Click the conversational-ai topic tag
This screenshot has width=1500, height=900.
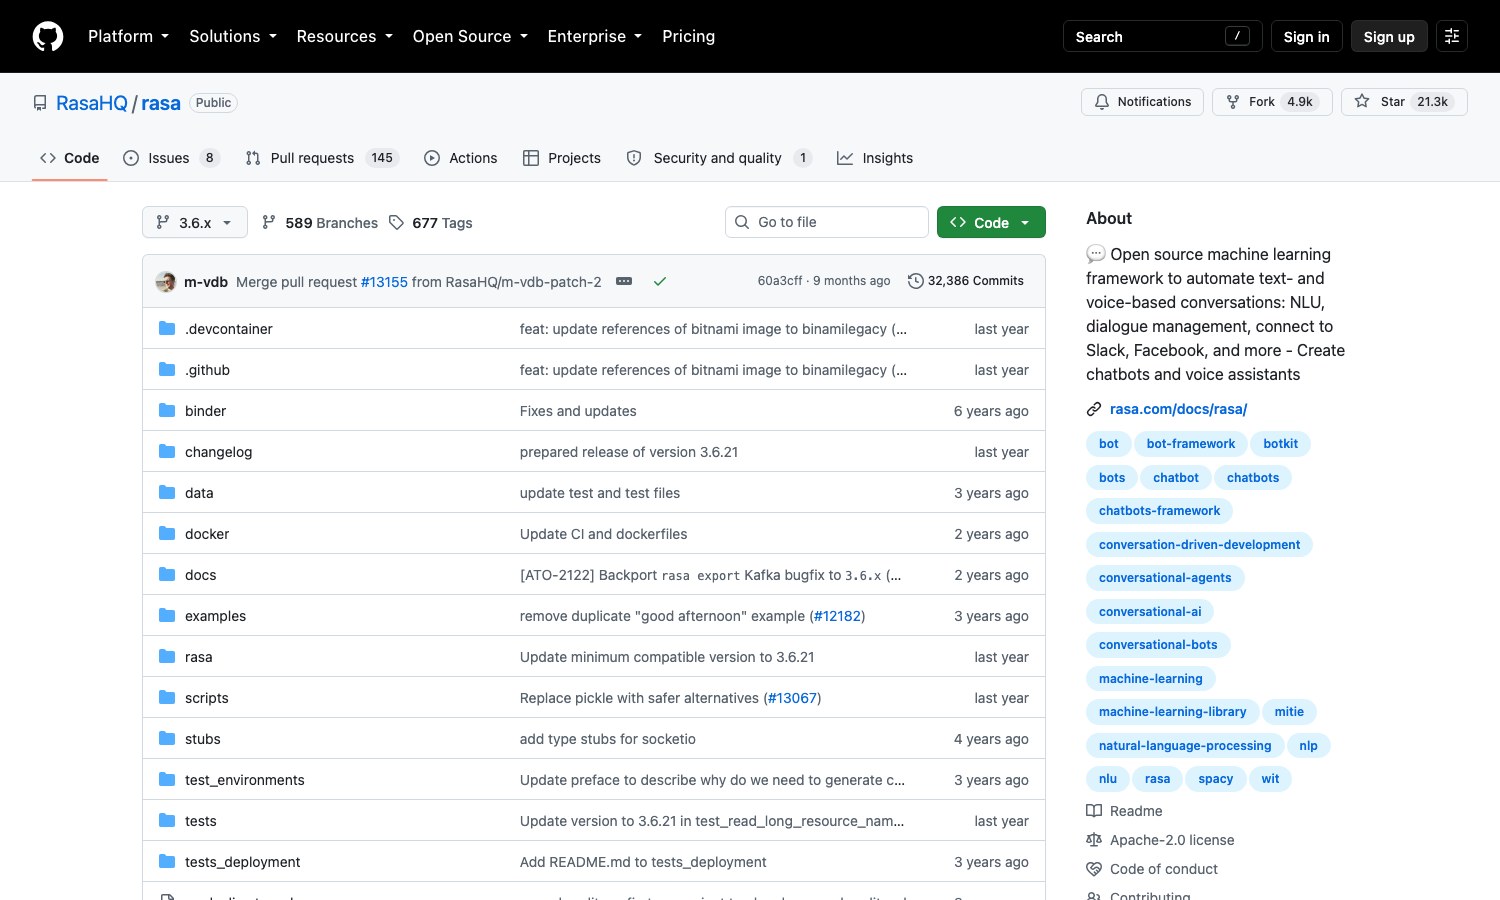(1150, 612)
